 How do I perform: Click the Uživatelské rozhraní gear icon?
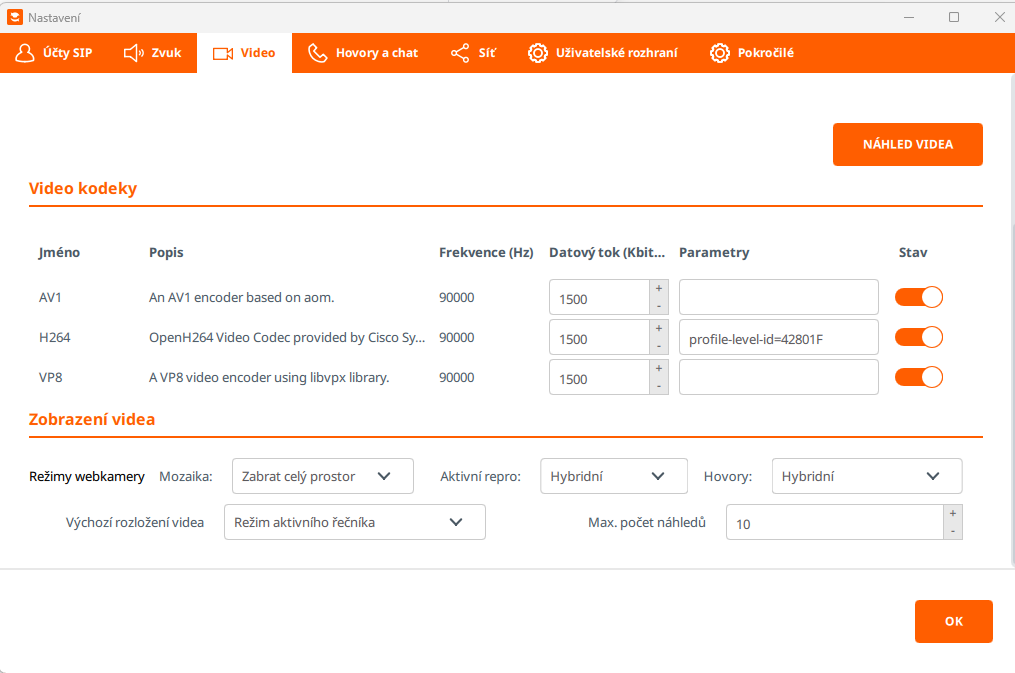(x=538, y=53)
